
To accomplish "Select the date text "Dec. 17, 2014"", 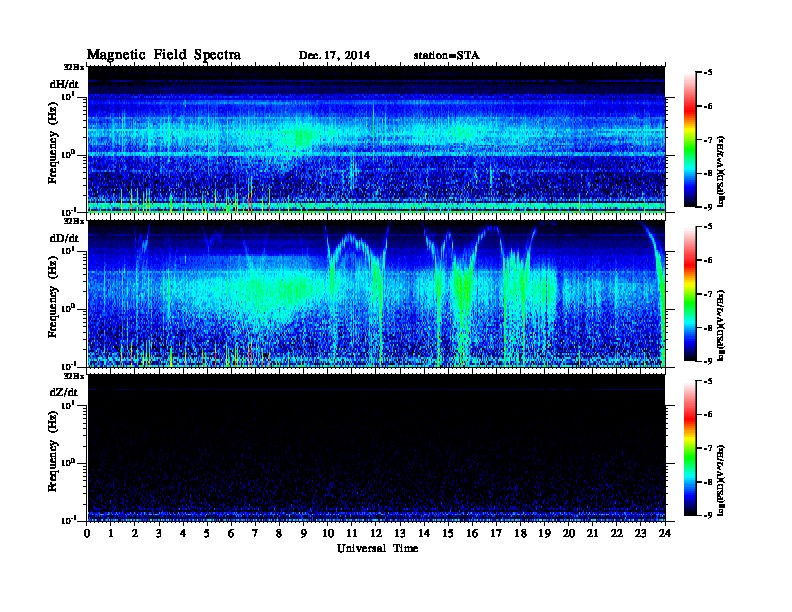I will pos(334,56).
